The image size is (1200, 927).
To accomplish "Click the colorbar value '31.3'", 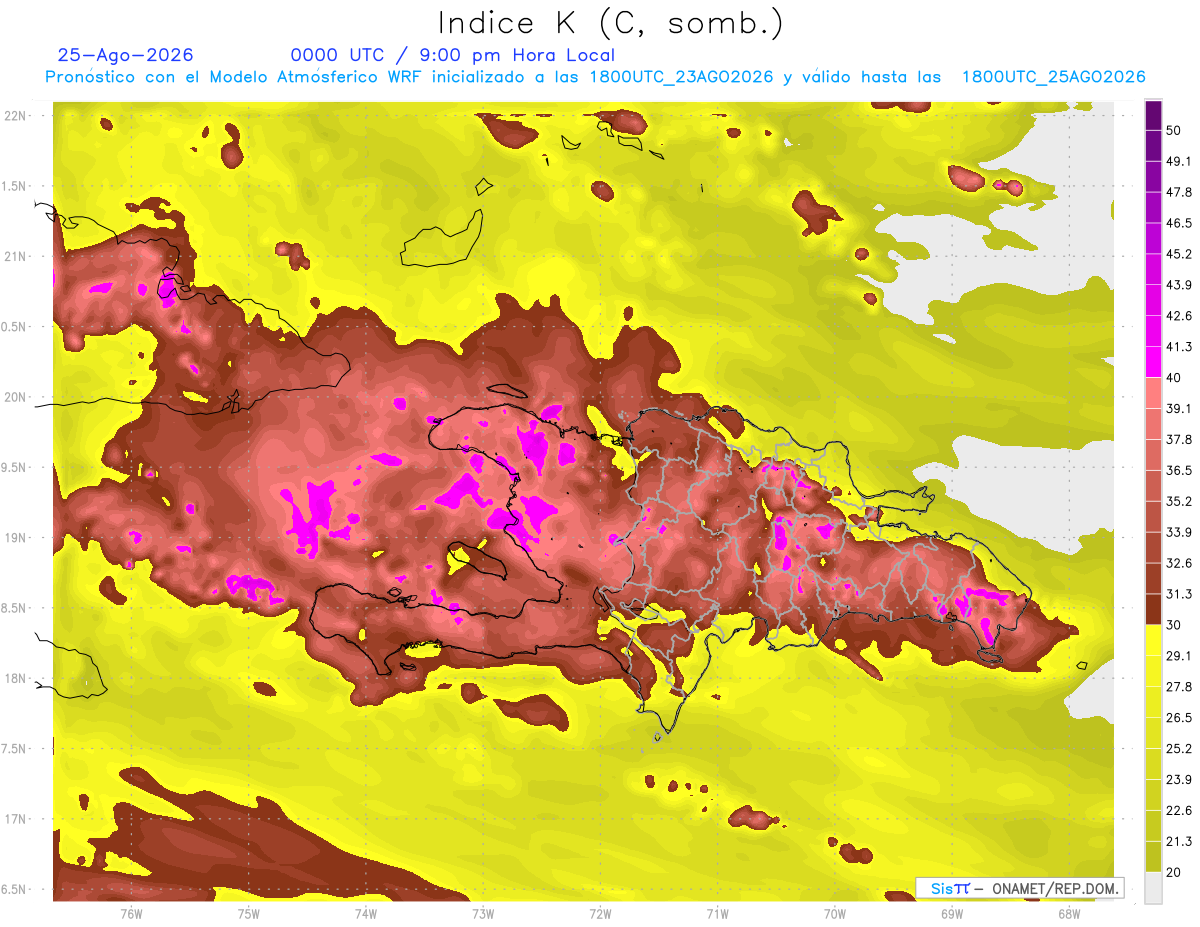I will point(1179,594).
